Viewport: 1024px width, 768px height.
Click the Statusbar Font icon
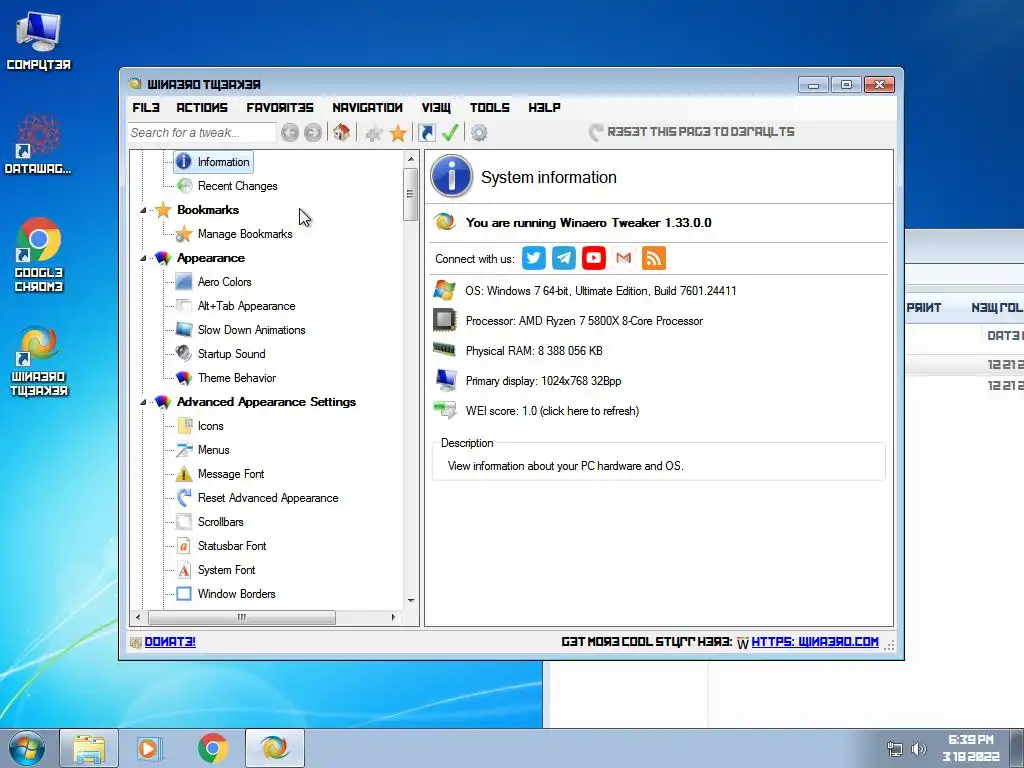(x=184, y=546)
